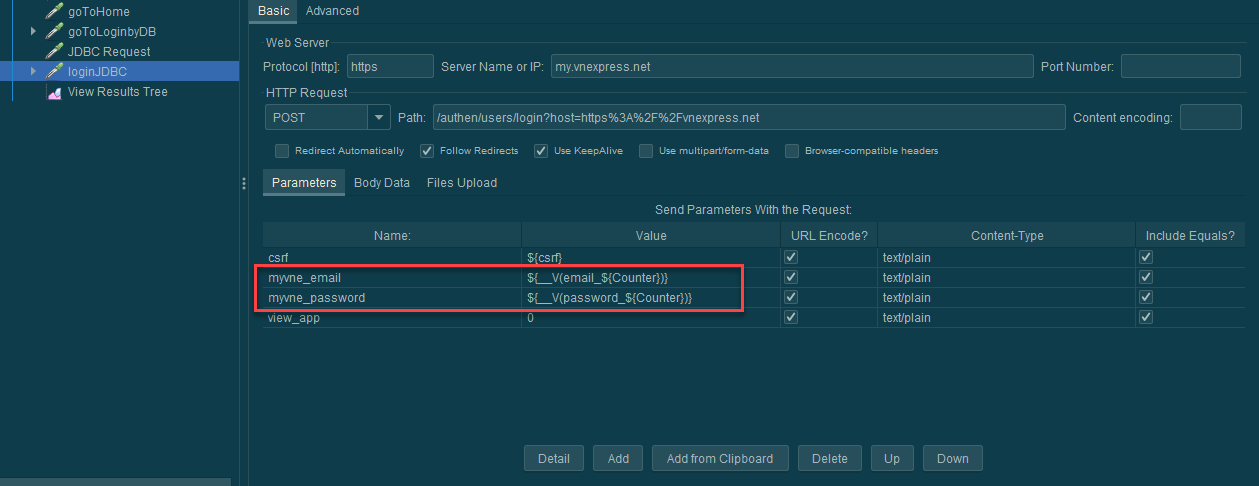The height and width of the screenshot is (486, 1259).
Task: Click the goToLoginbyDB sampler icon
Action: coord(54,32)
